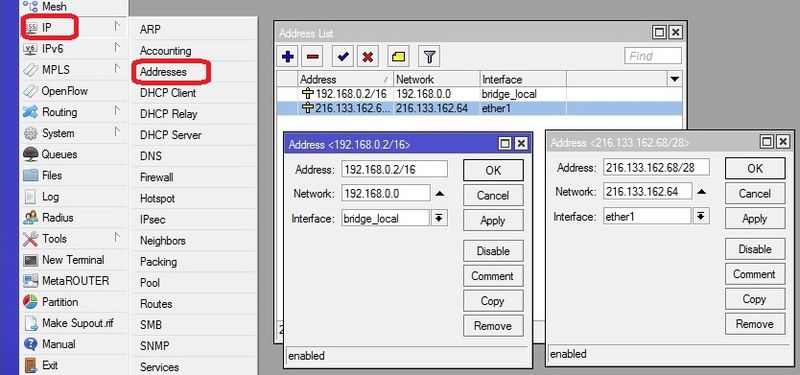Collapse Network field arrow next to 216.133.162.64
Image resolution: width=800 pixels, height=375 pixels.
702,192
